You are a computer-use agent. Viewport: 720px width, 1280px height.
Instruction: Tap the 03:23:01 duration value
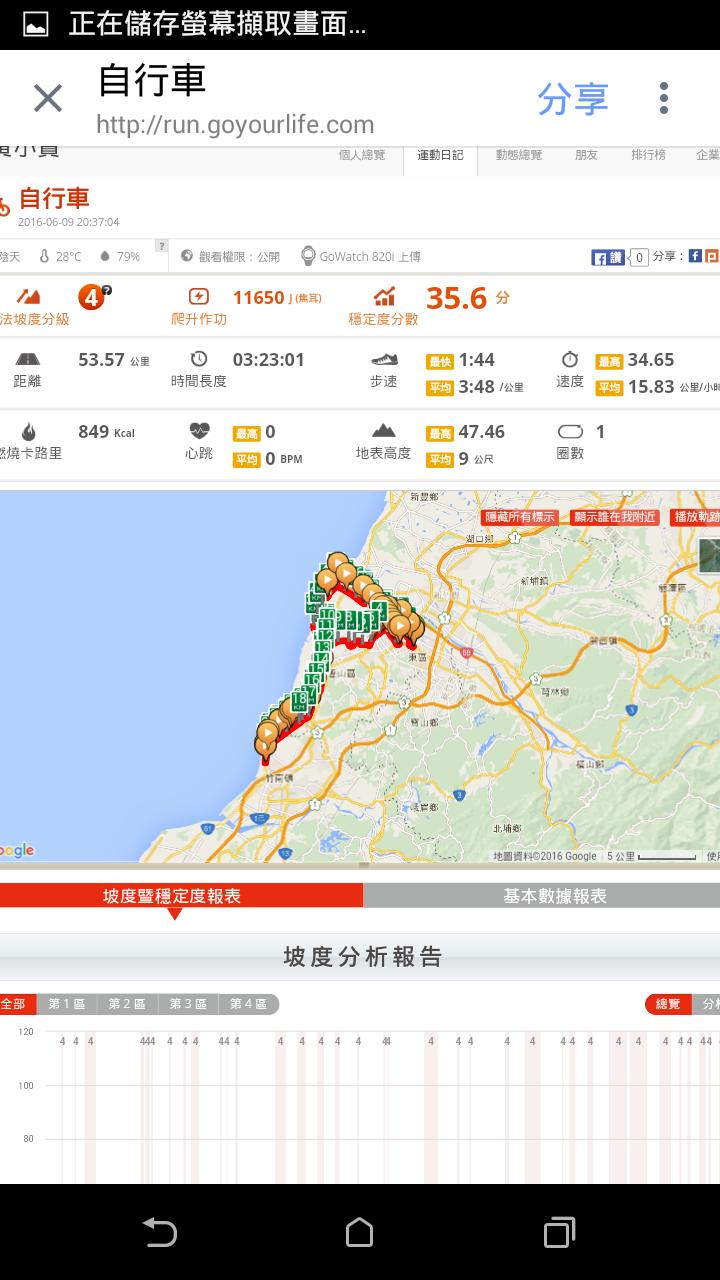pyautogui.click(x=269, y=360)
